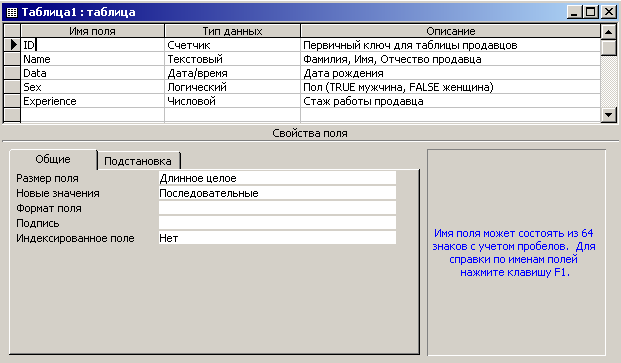Switch to the Общие tab

point(53,159)
